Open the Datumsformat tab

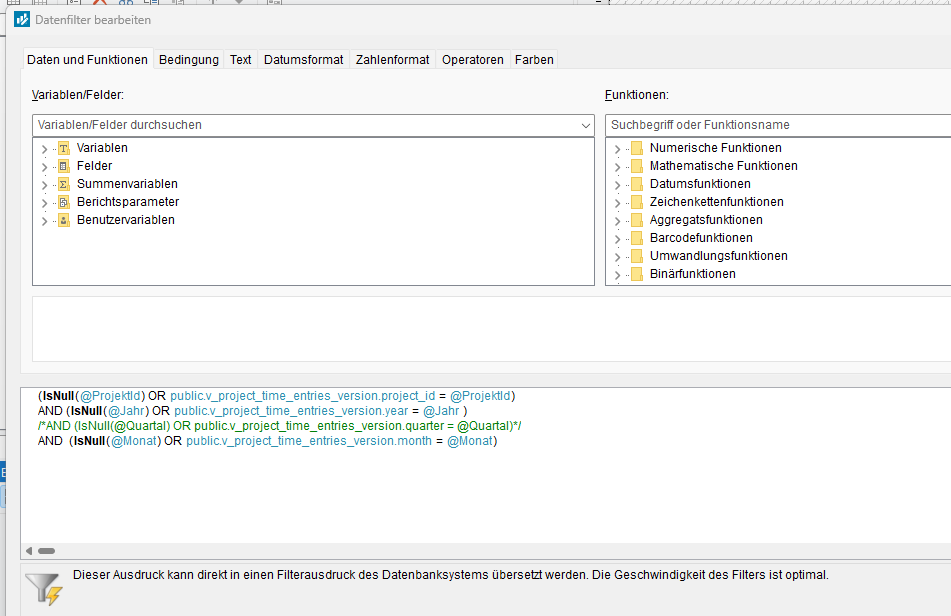point(303,59)
